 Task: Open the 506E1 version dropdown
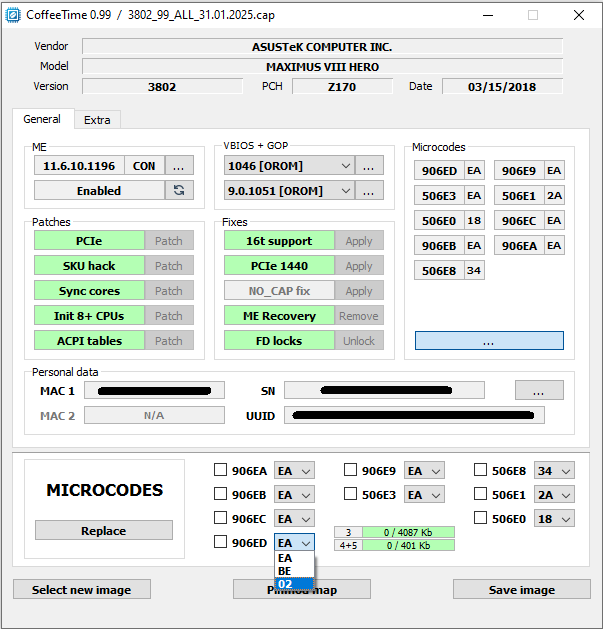[x=554, y=495]
